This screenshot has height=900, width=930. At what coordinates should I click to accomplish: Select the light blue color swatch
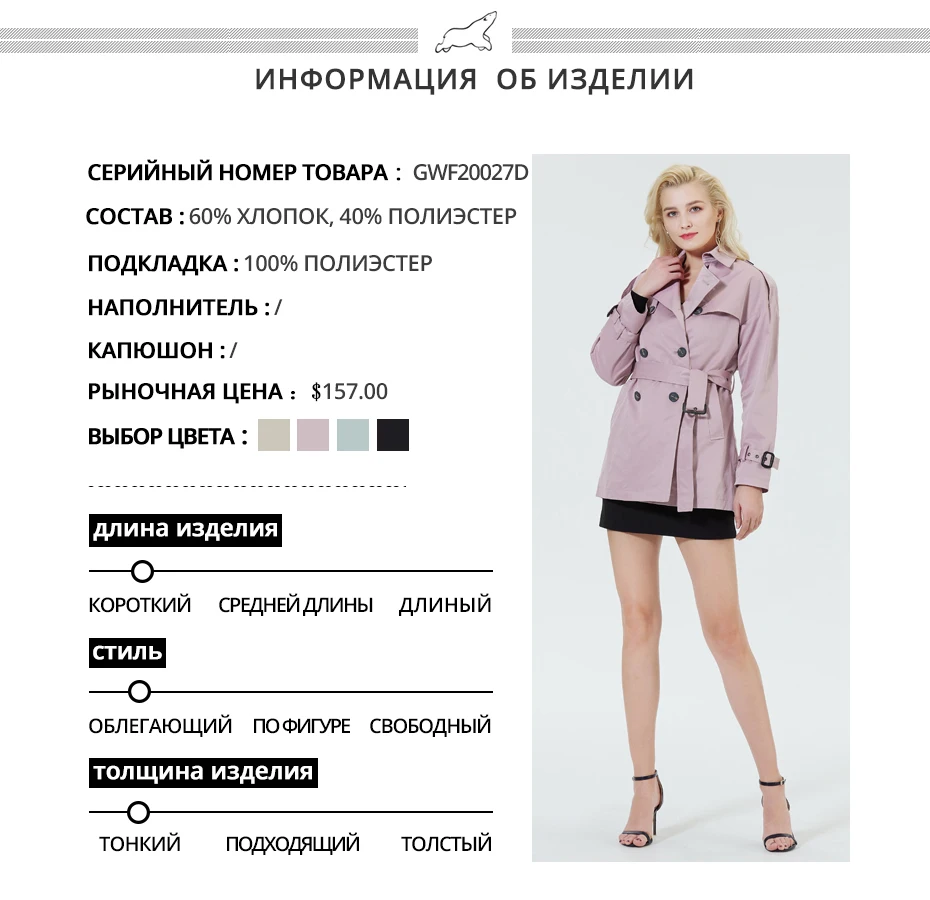(353, 435)
